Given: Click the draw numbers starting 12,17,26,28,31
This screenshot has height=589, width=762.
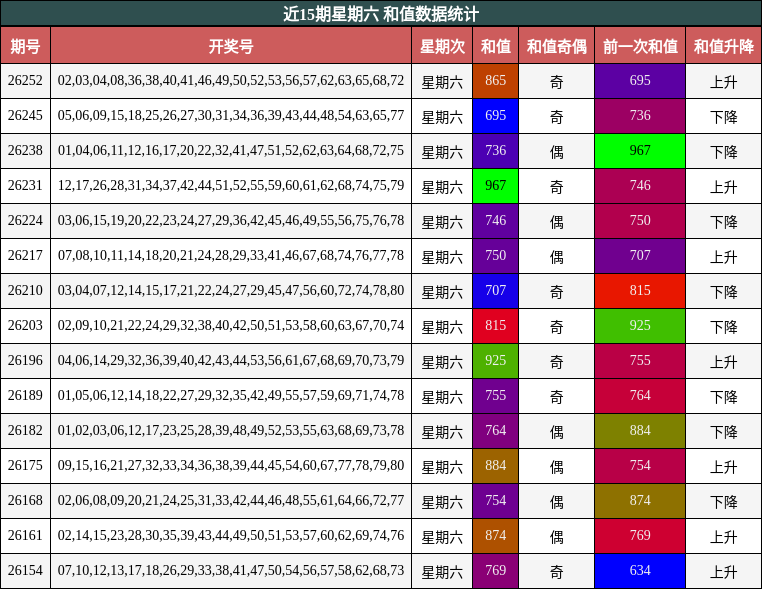Looking at the screenshot, I should pos(231,185).
